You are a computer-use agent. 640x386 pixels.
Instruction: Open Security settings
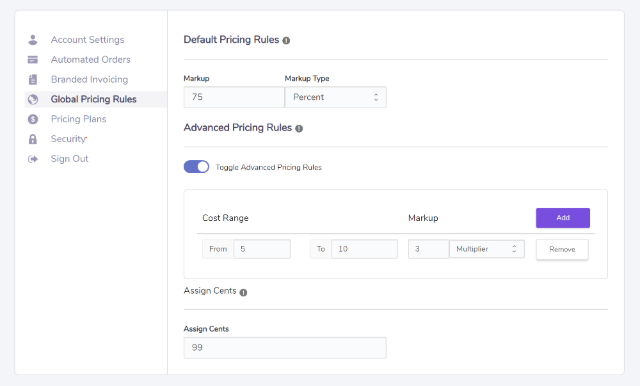click(x=68, y=139)
